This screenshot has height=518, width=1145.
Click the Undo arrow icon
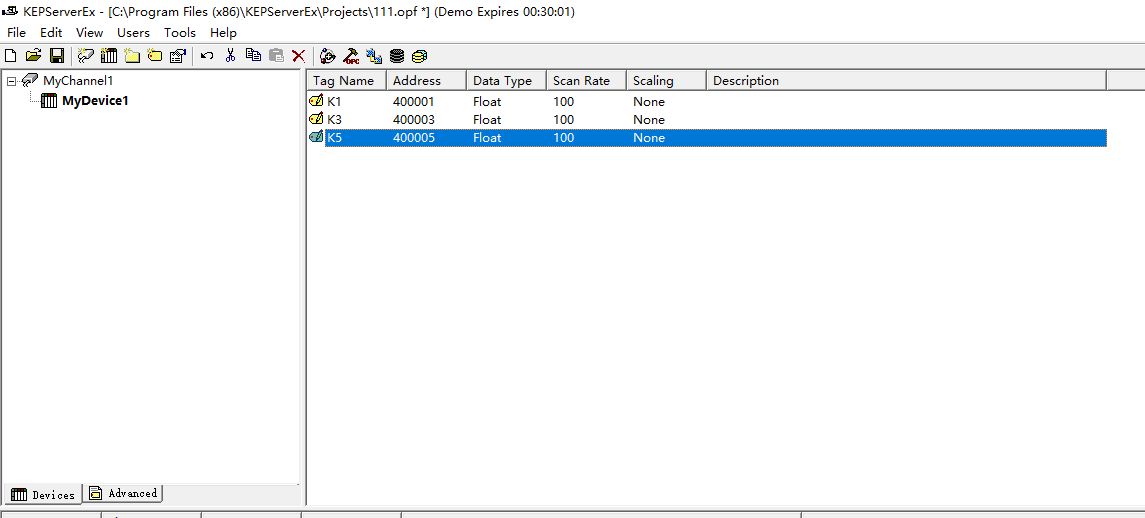(x=207, y=56)
